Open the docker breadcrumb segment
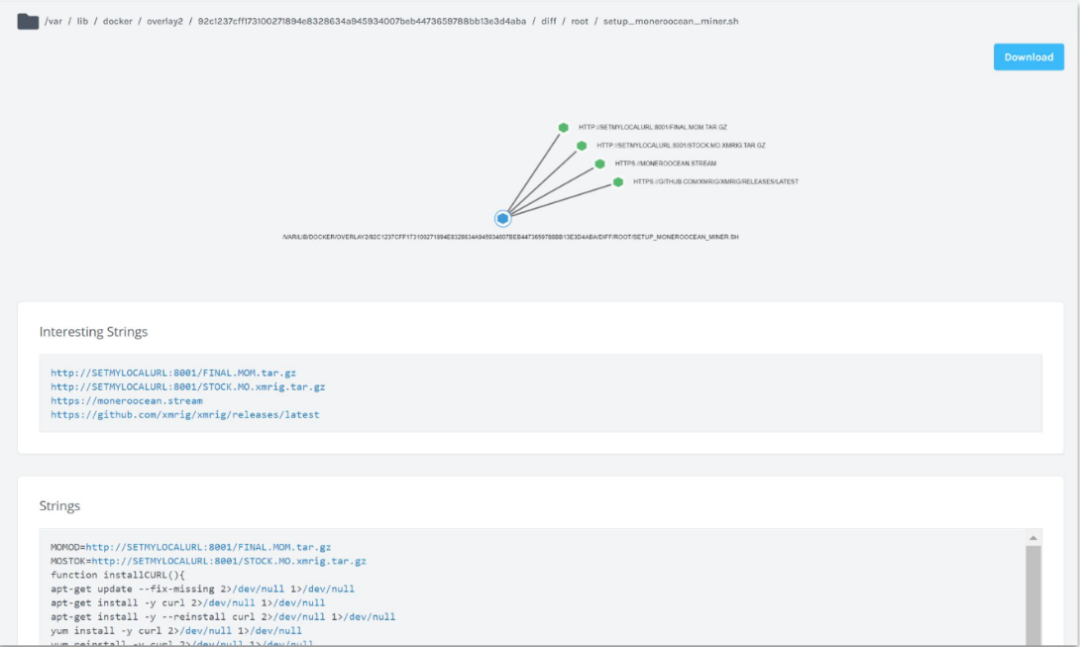 point(118,21)
